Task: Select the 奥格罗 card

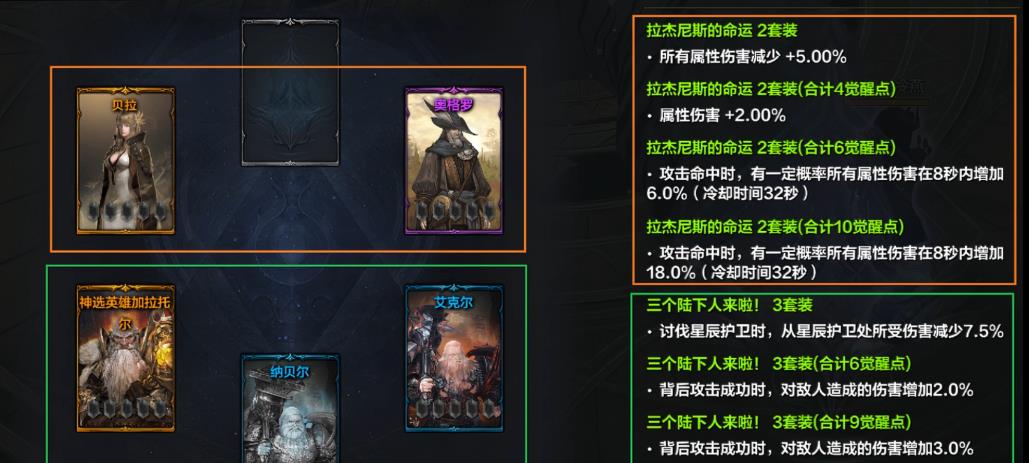Action: click(454, 161)
